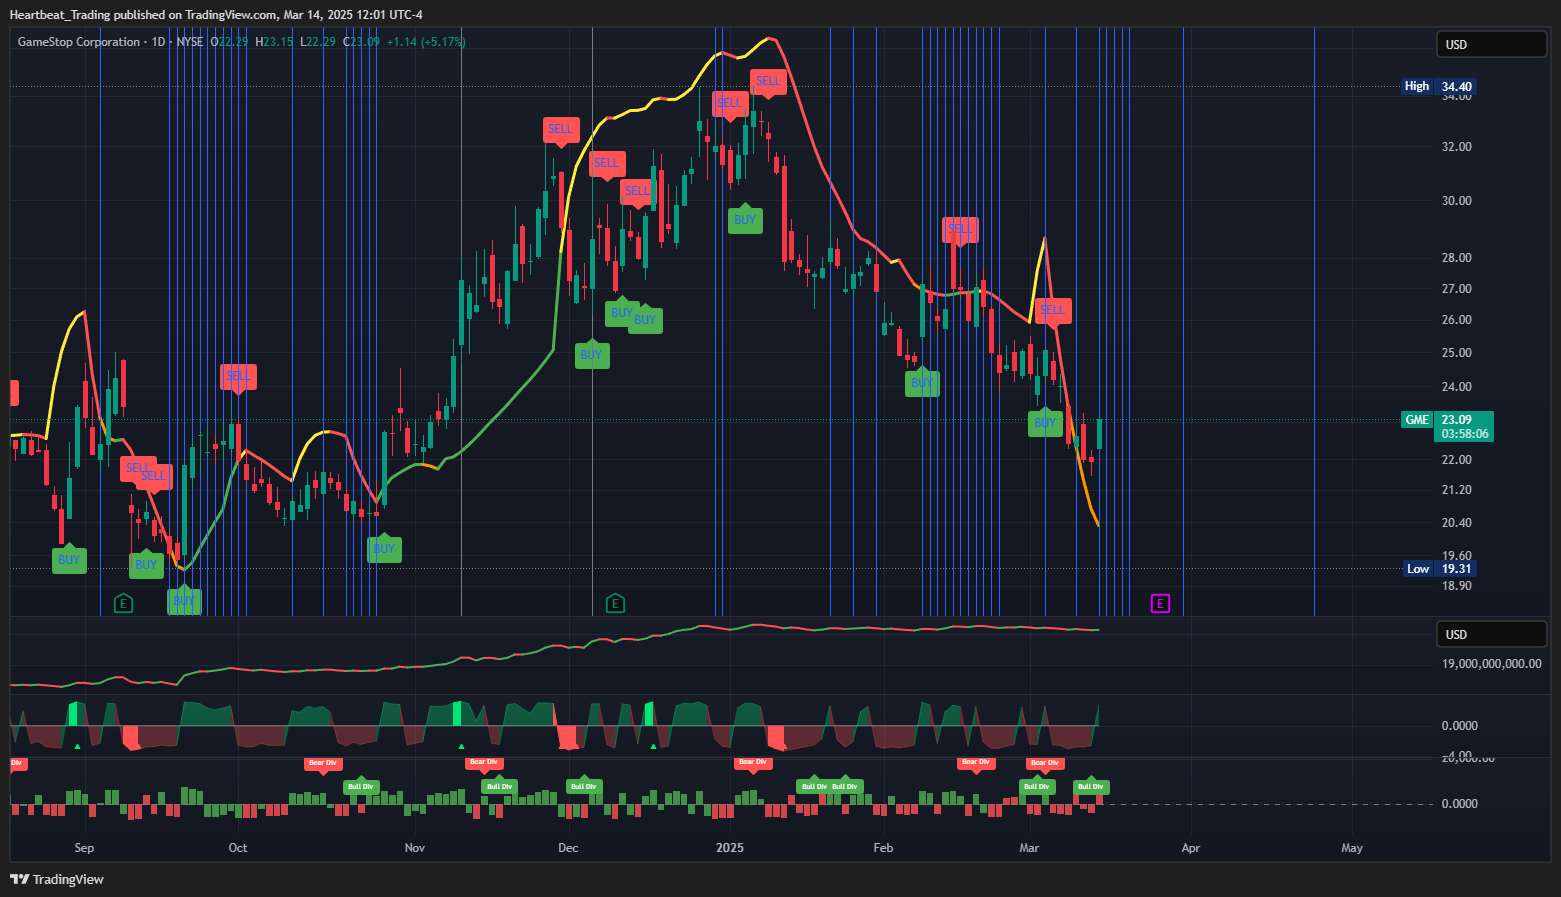This screenshot has width=1561, height=897.
Task: Click the May label on time axis
Action: coord(1352,848)
